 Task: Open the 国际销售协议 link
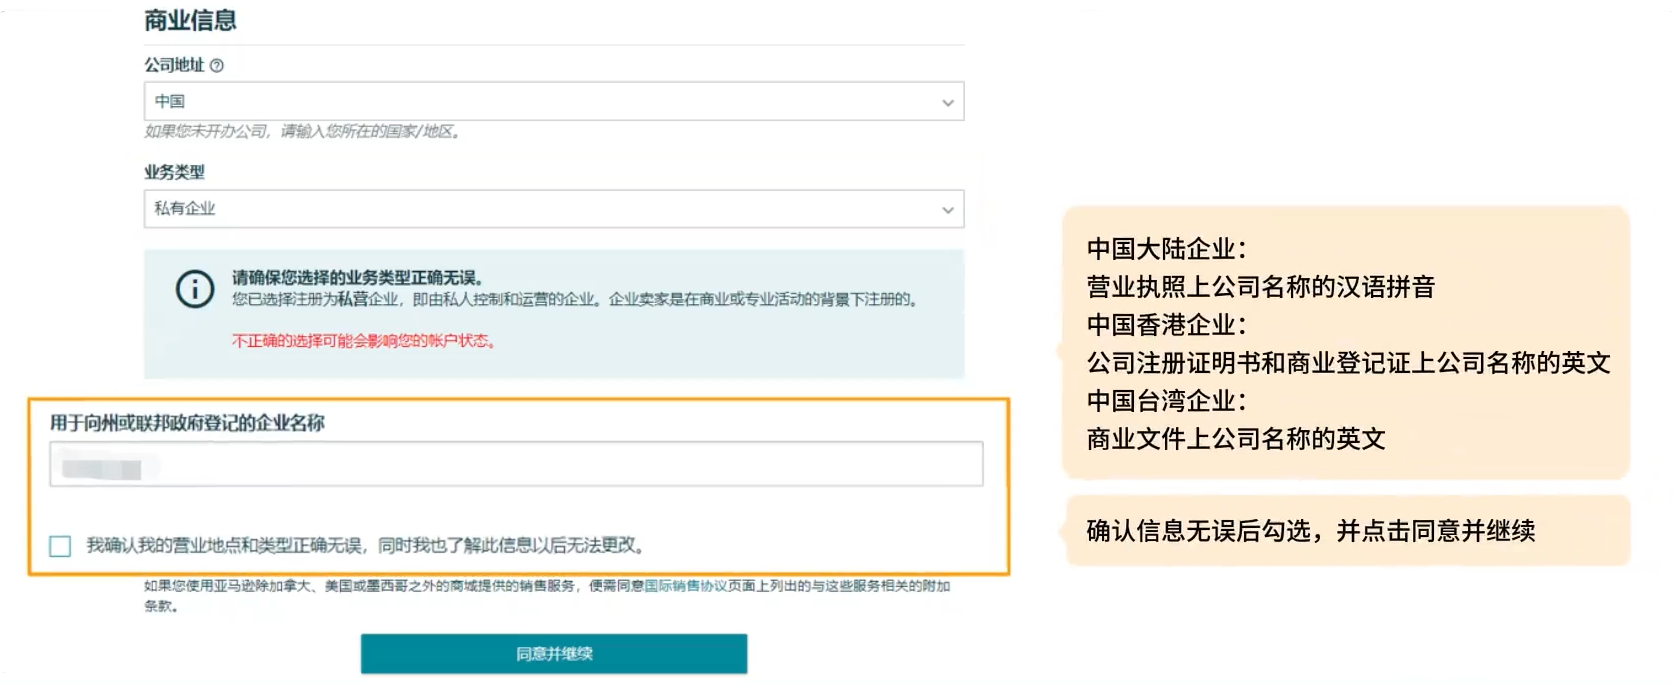[685, 586]
